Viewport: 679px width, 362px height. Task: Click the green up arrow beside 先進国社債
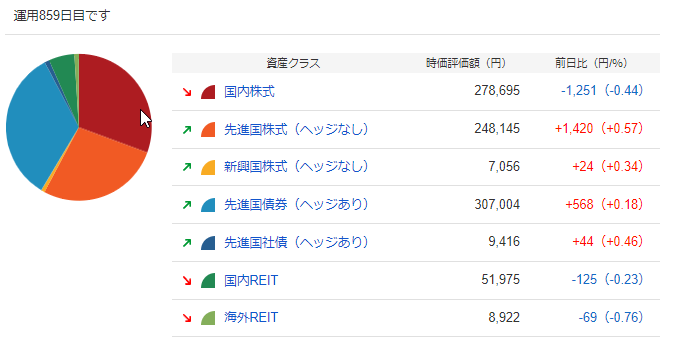click(187, 242)
